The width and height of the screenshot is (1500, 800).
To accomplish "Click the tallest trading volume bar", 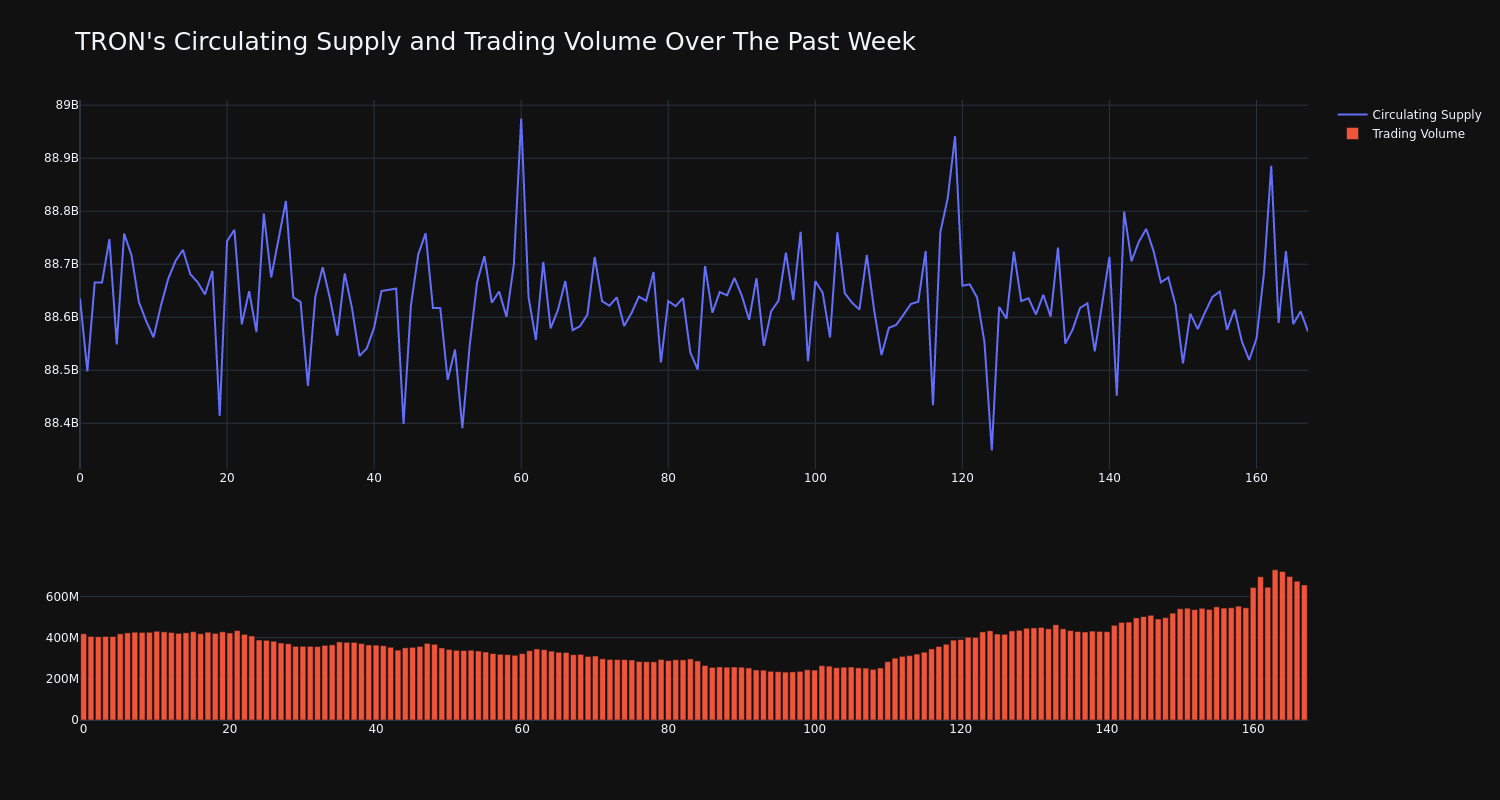I will click(x=1275, y=645).
